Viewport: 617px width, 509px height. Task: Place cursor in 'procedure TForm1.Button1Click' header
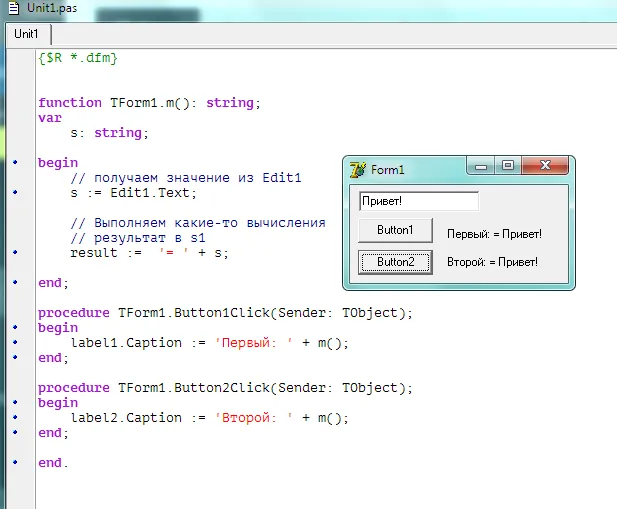(x=225, y=312)
